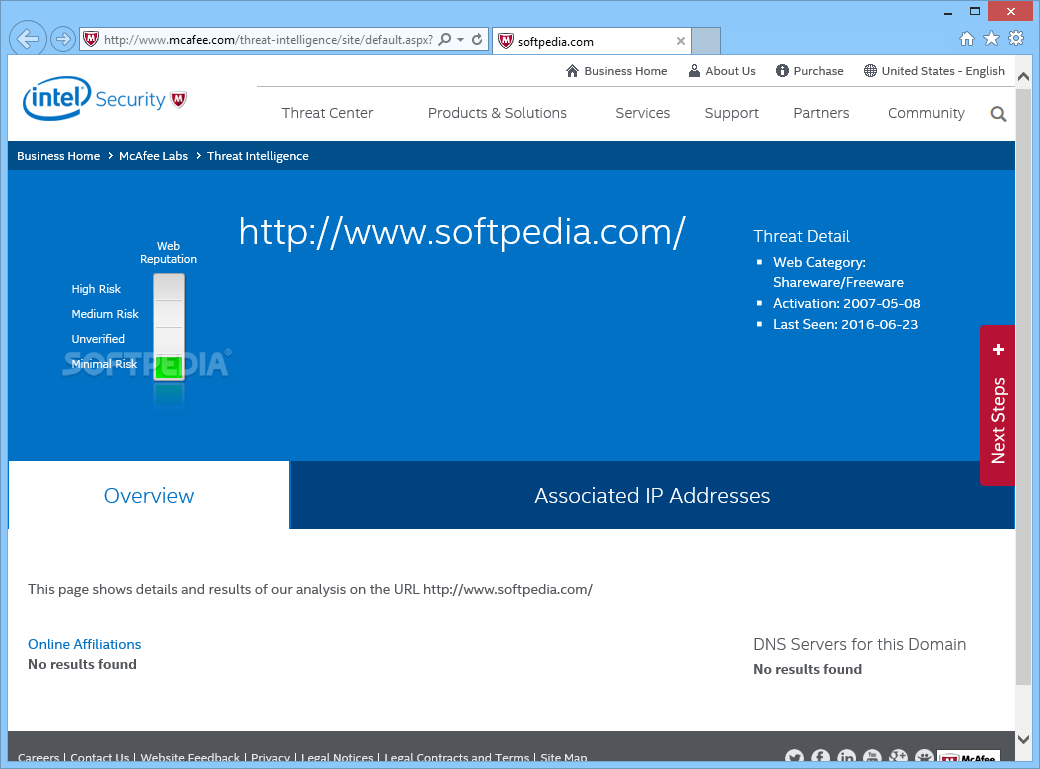Click the green Minimal Risk reputation indicator
Screen dimensions: 1040x769
click(168, 367)
